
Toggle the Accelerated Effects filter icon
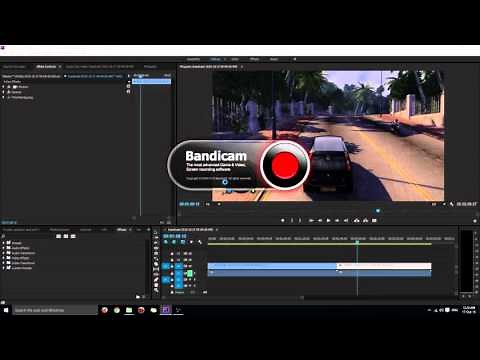(x=59, y=236)
